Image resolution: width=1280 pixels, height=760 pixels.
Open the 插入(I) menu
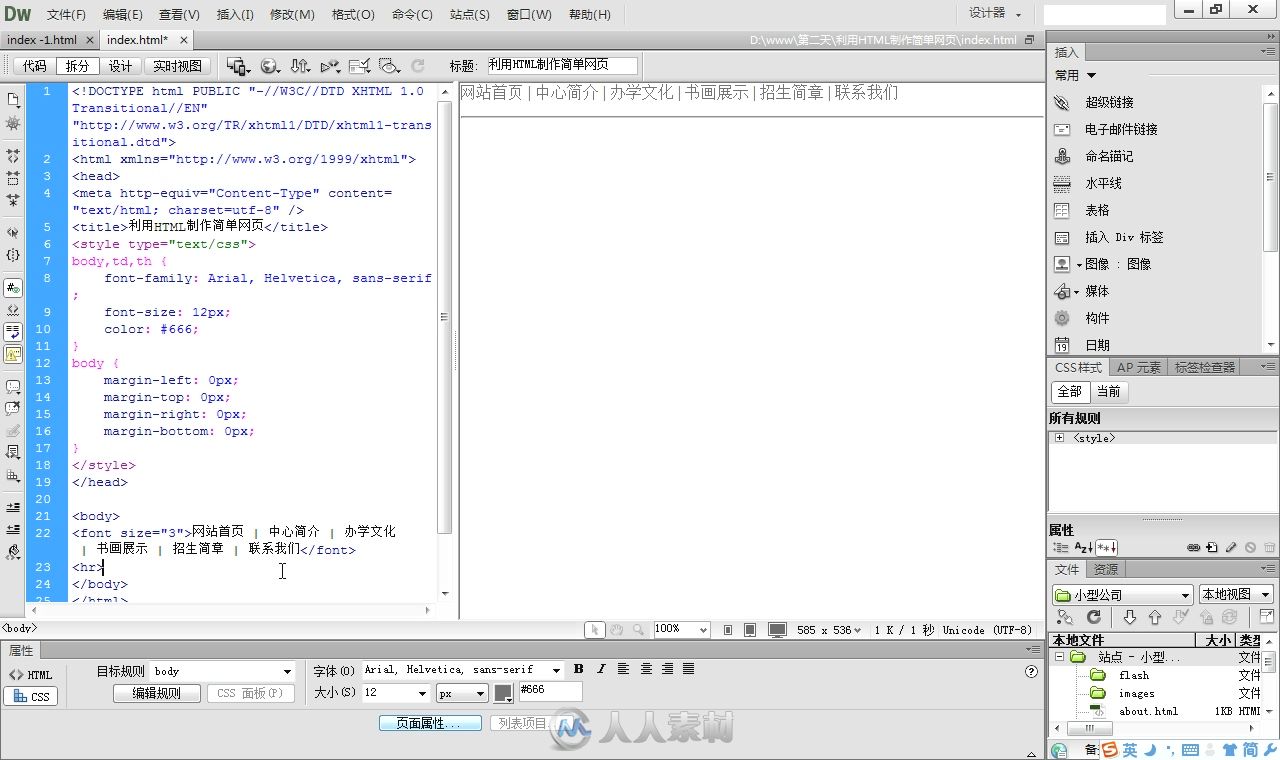click(x=235, y=15)
